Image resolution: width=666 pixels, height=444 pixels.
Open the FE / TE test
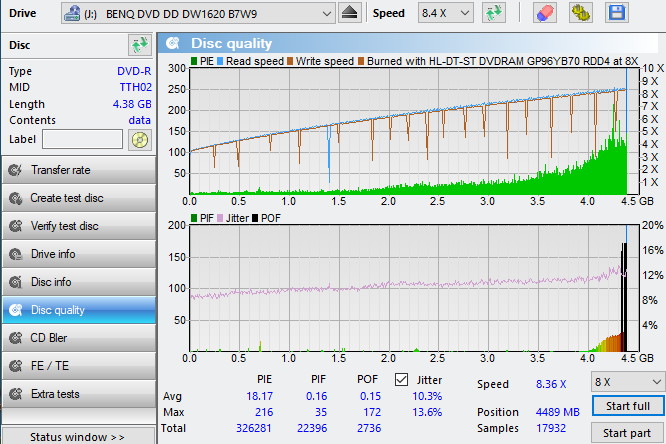click(x=78, y=366)
